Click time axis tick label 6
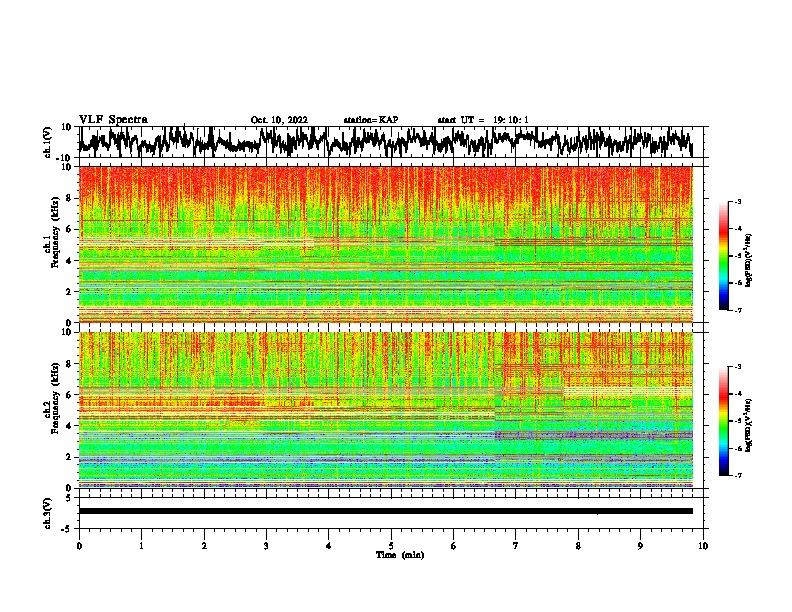This screenshot has width=792, height=612. [x=453, y=546]
